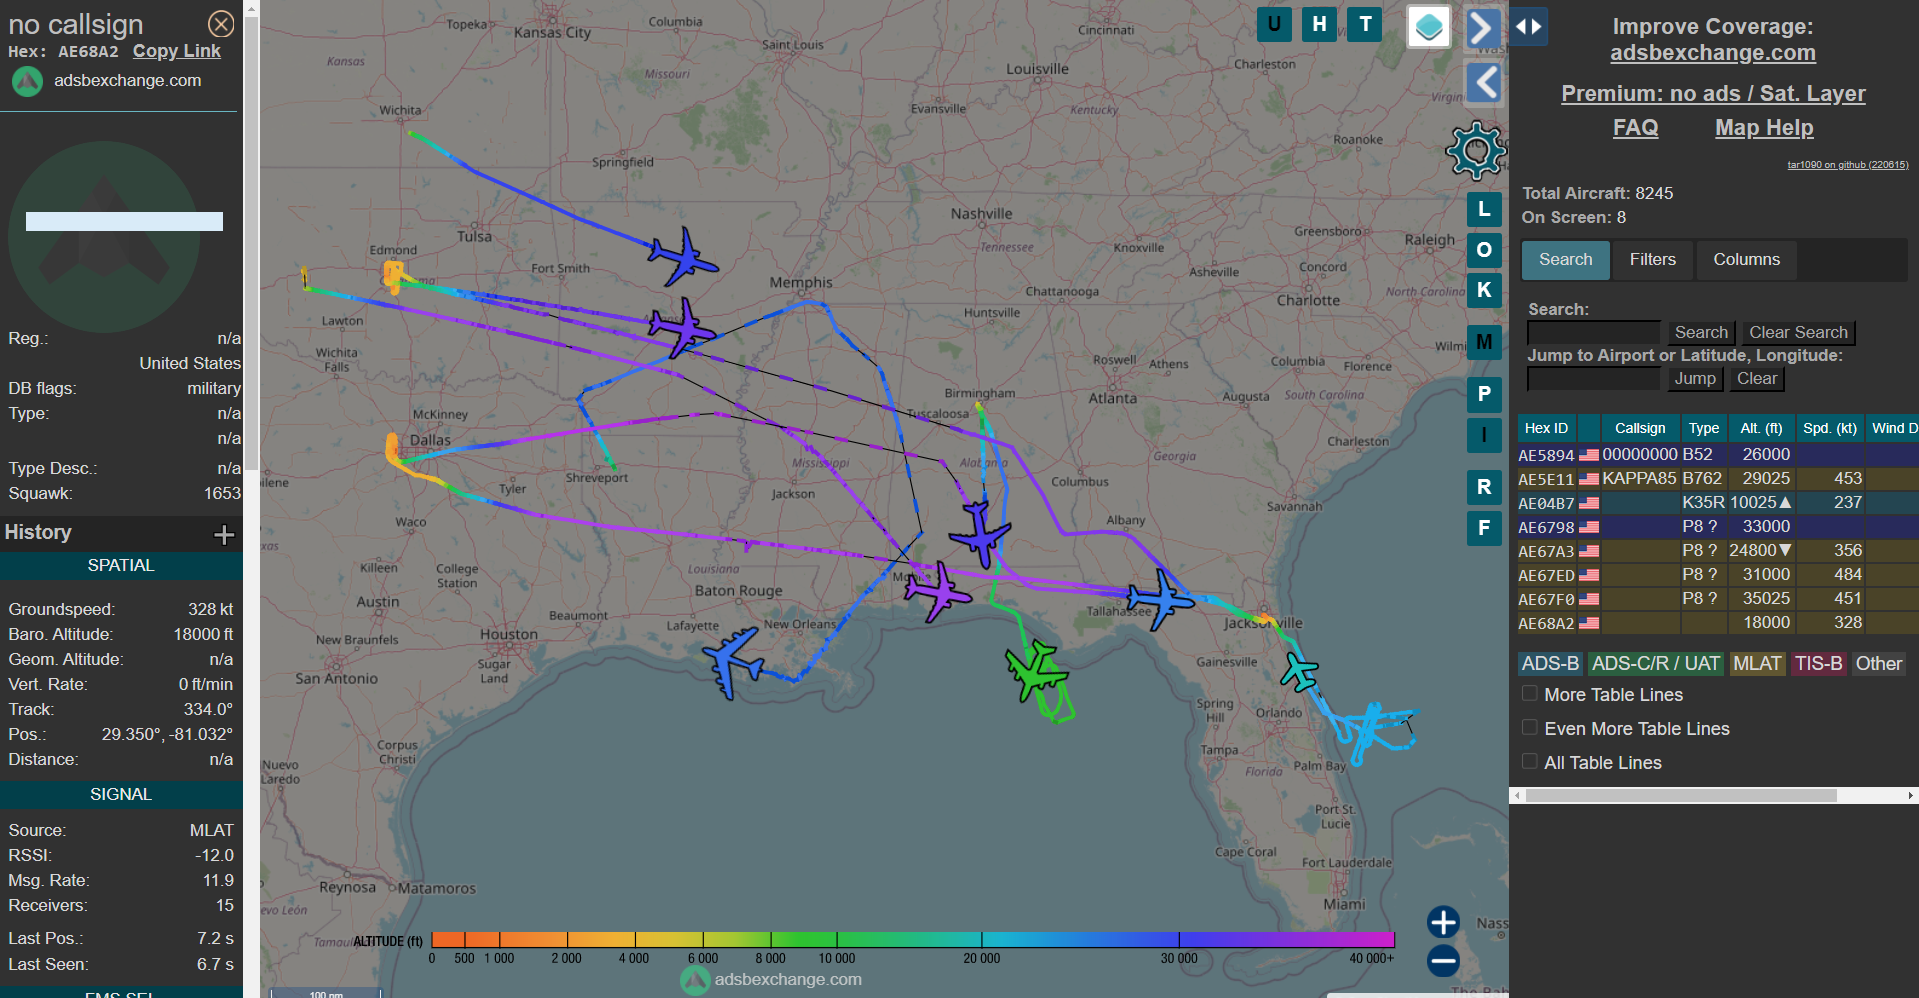This screenshot has height=998, width=1919.
Task: Click the Search button
Action: pos(1701,333)
